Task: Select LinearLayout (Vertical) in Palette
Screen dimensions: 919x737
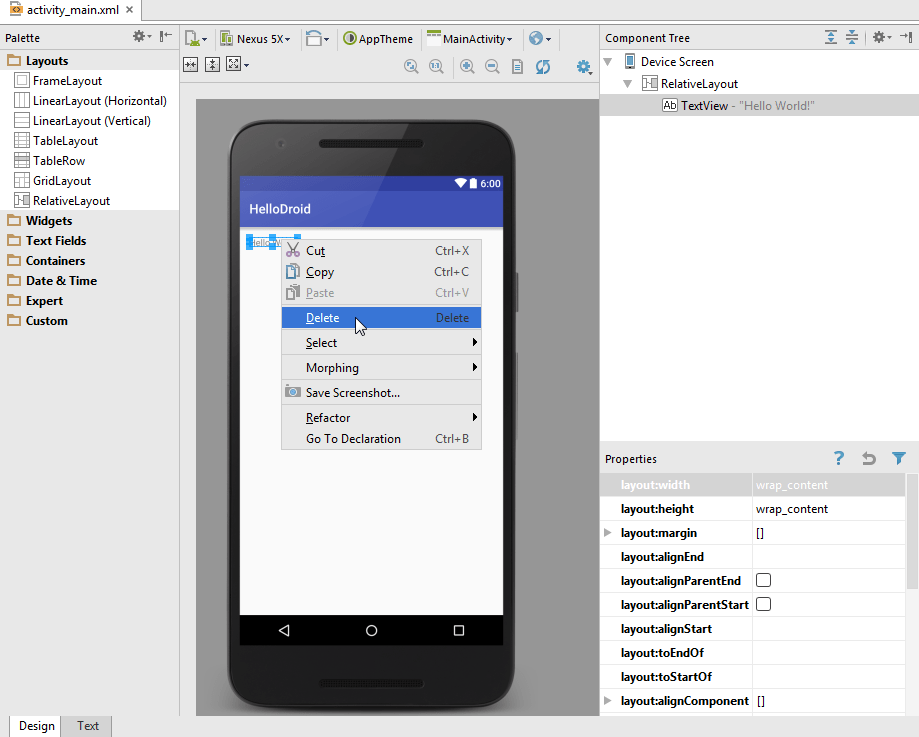Action: coord(89,121)
